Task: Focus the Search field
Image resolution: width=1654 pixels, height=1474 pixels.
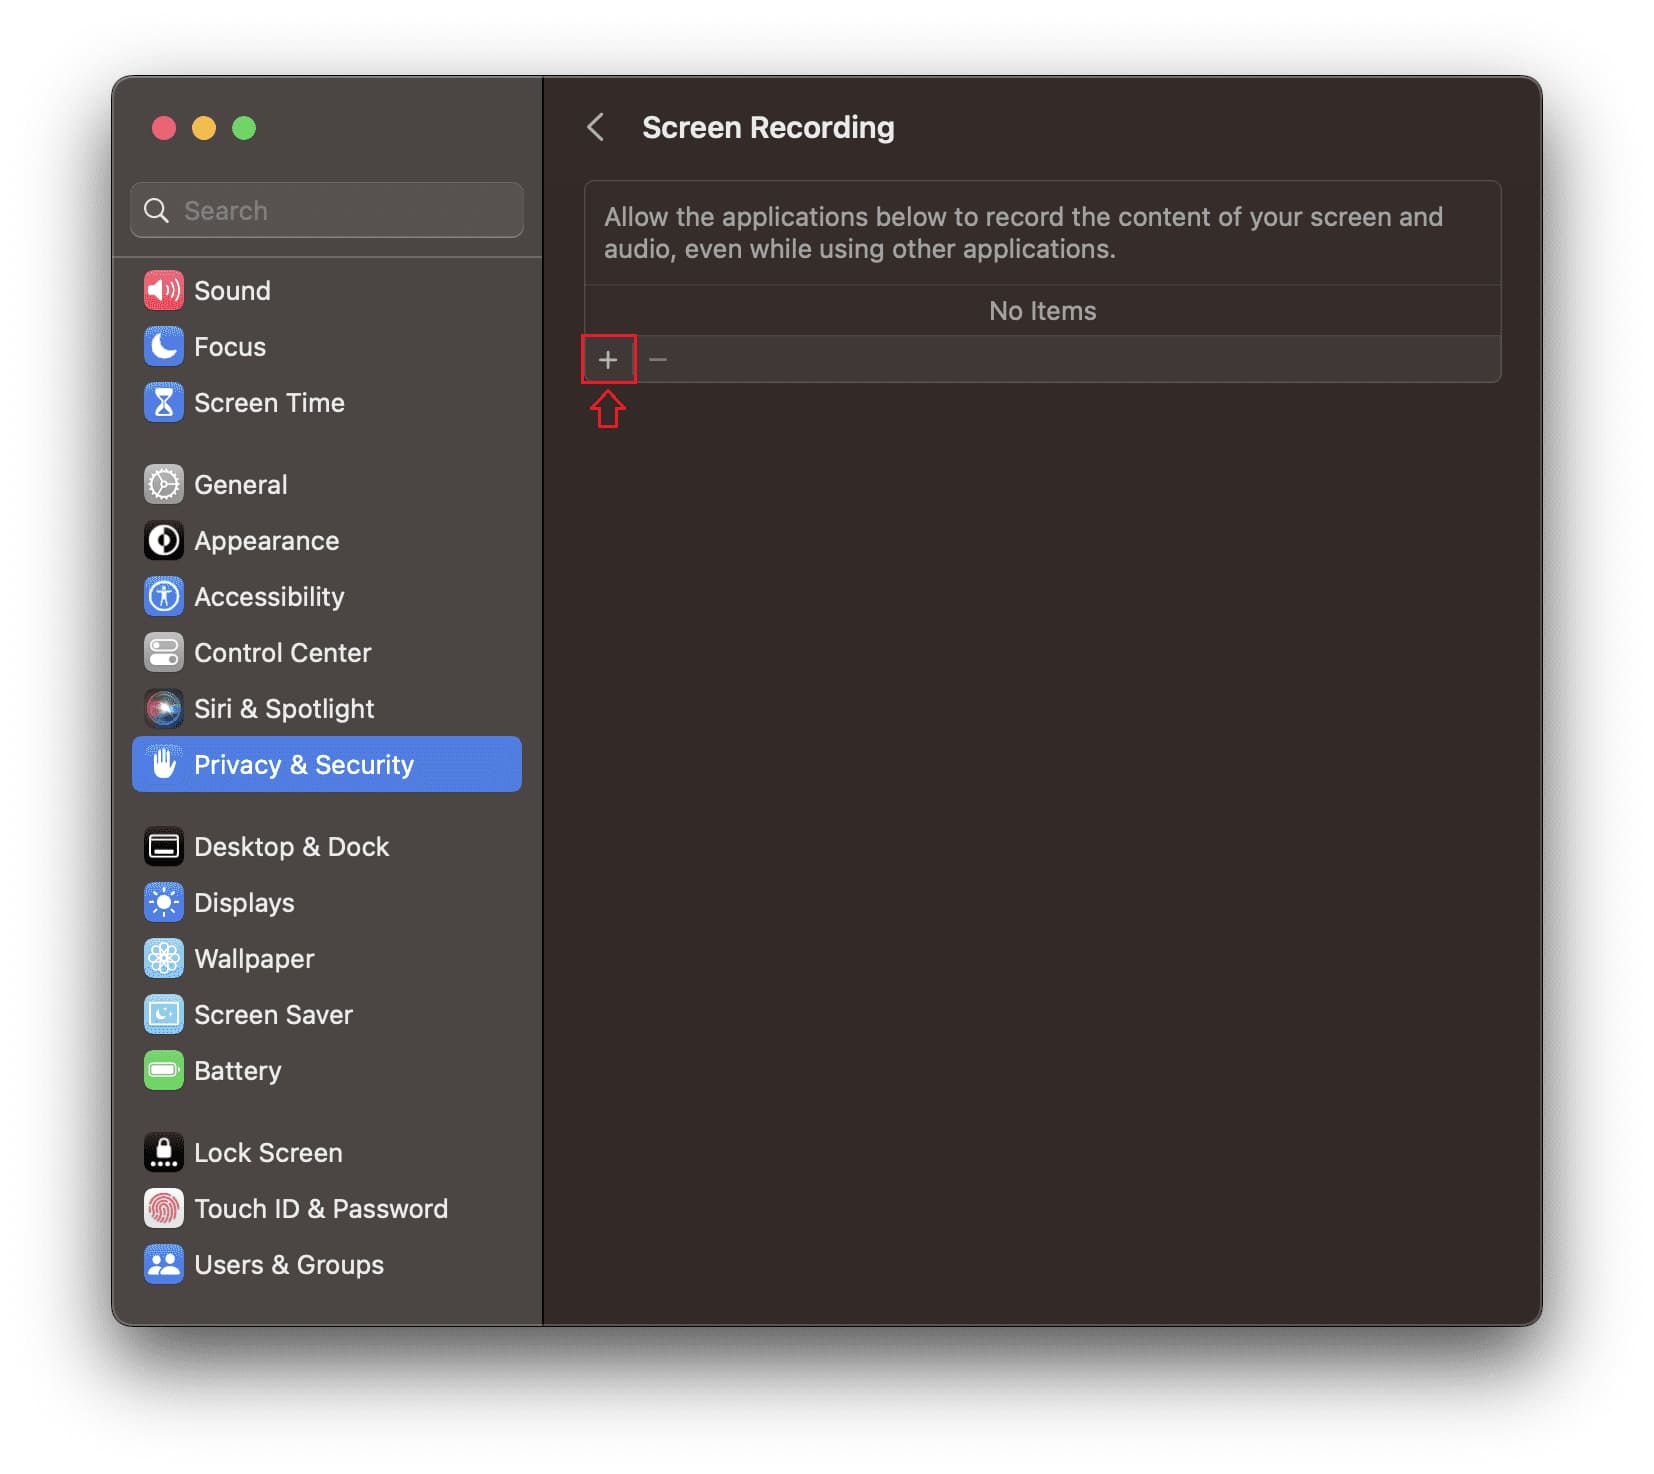Action: [327, 210]
